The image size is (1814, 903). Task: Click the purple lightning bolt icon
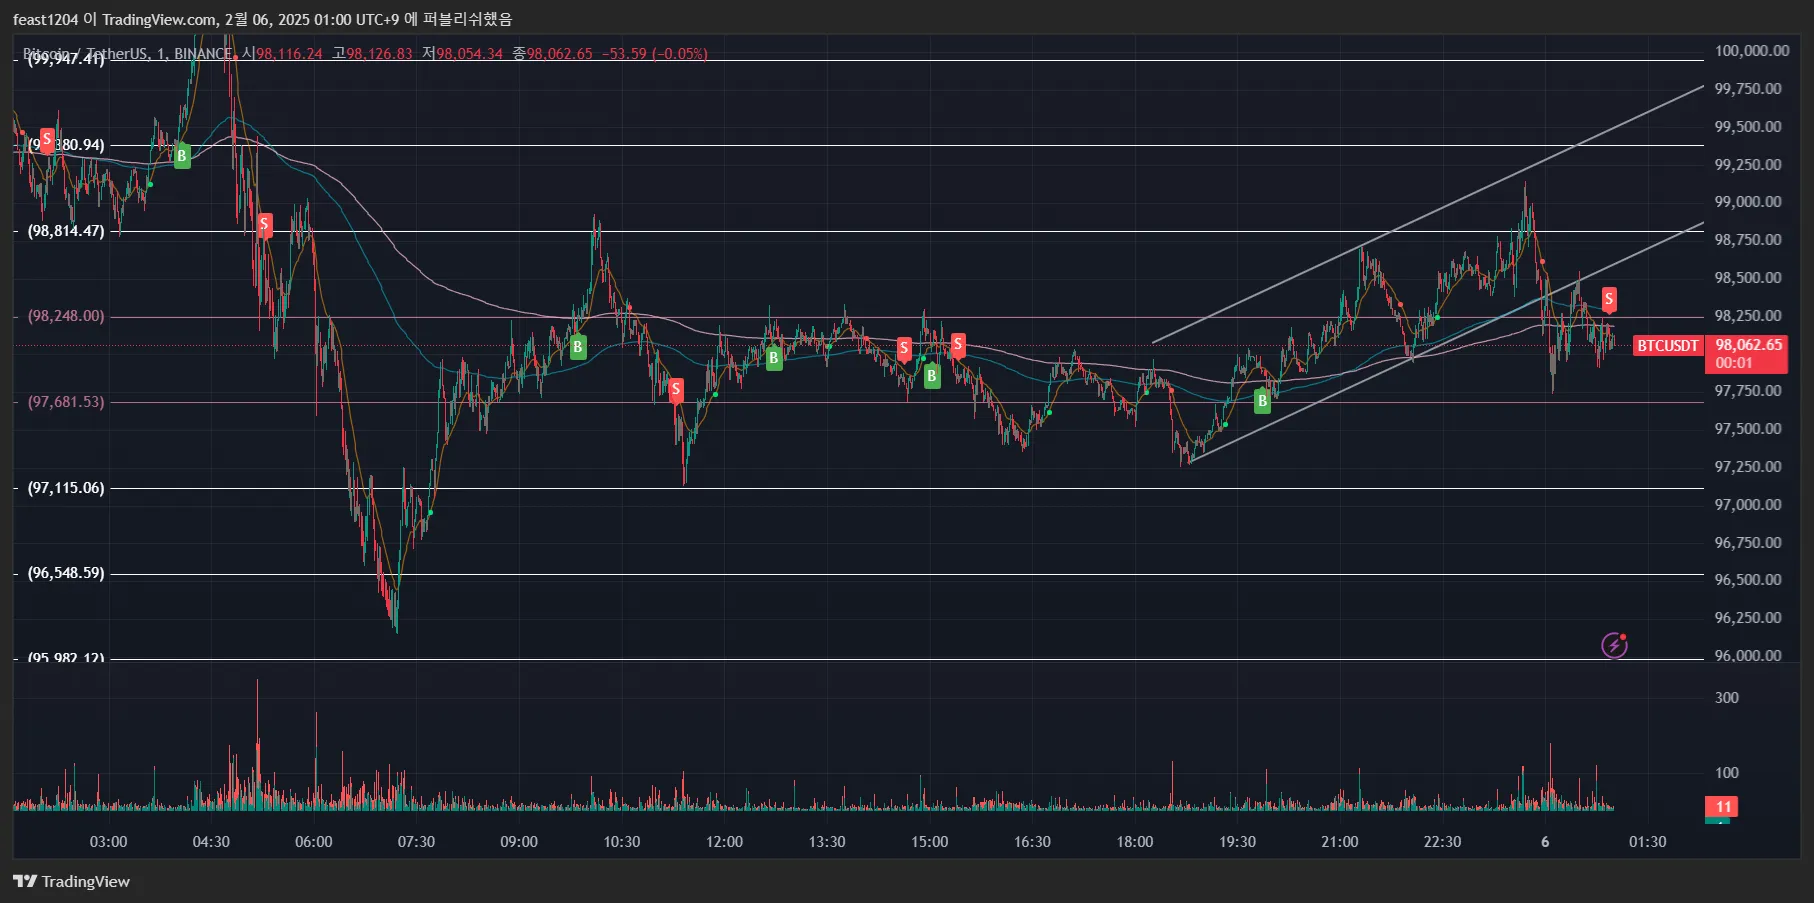pyautogui.click(x=1614, y=645)
